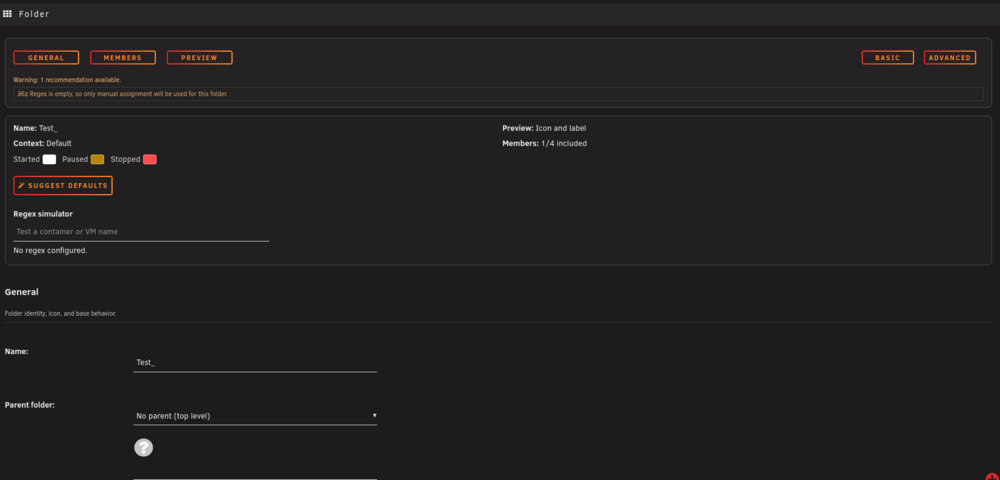The height and width of the screenshot is (480, 1000).
Task: Open the Members section tab
Action: coord(123,57)
